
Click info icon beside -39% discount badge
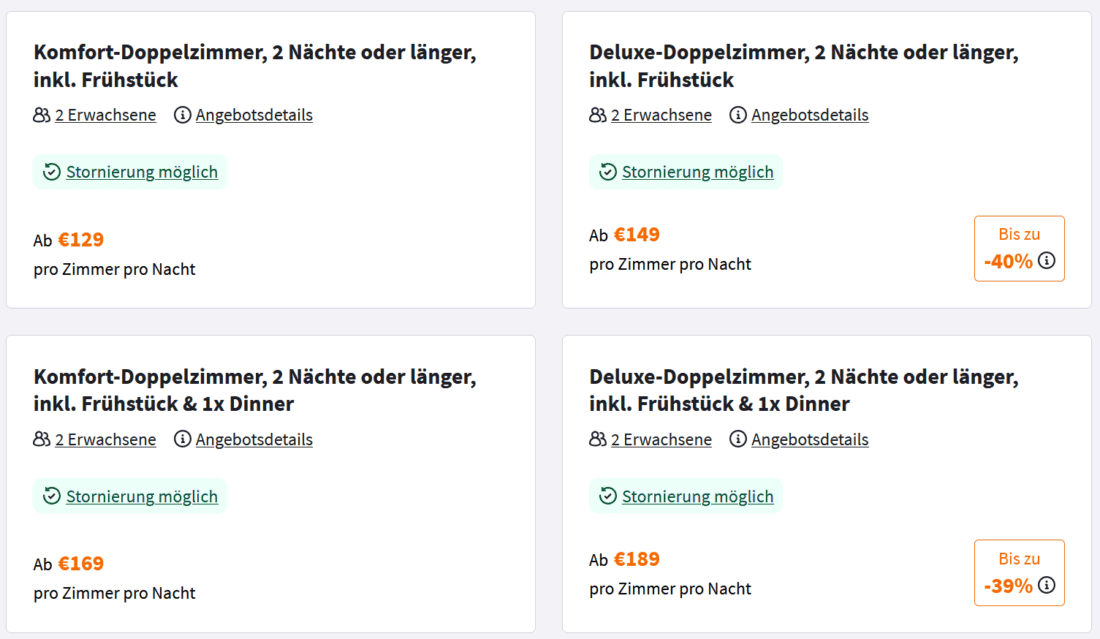coord(1047,586)
